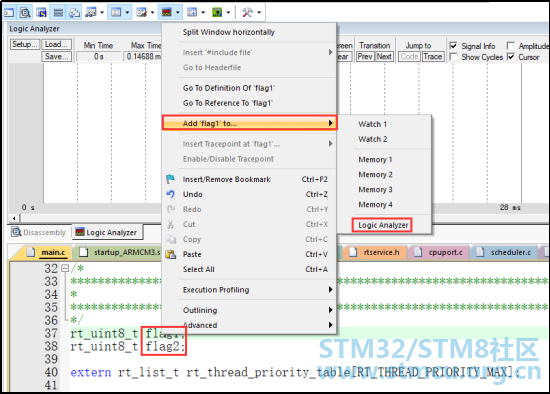
Task: Click the scheduler.c file icon
Action: (x=480, y=252)
